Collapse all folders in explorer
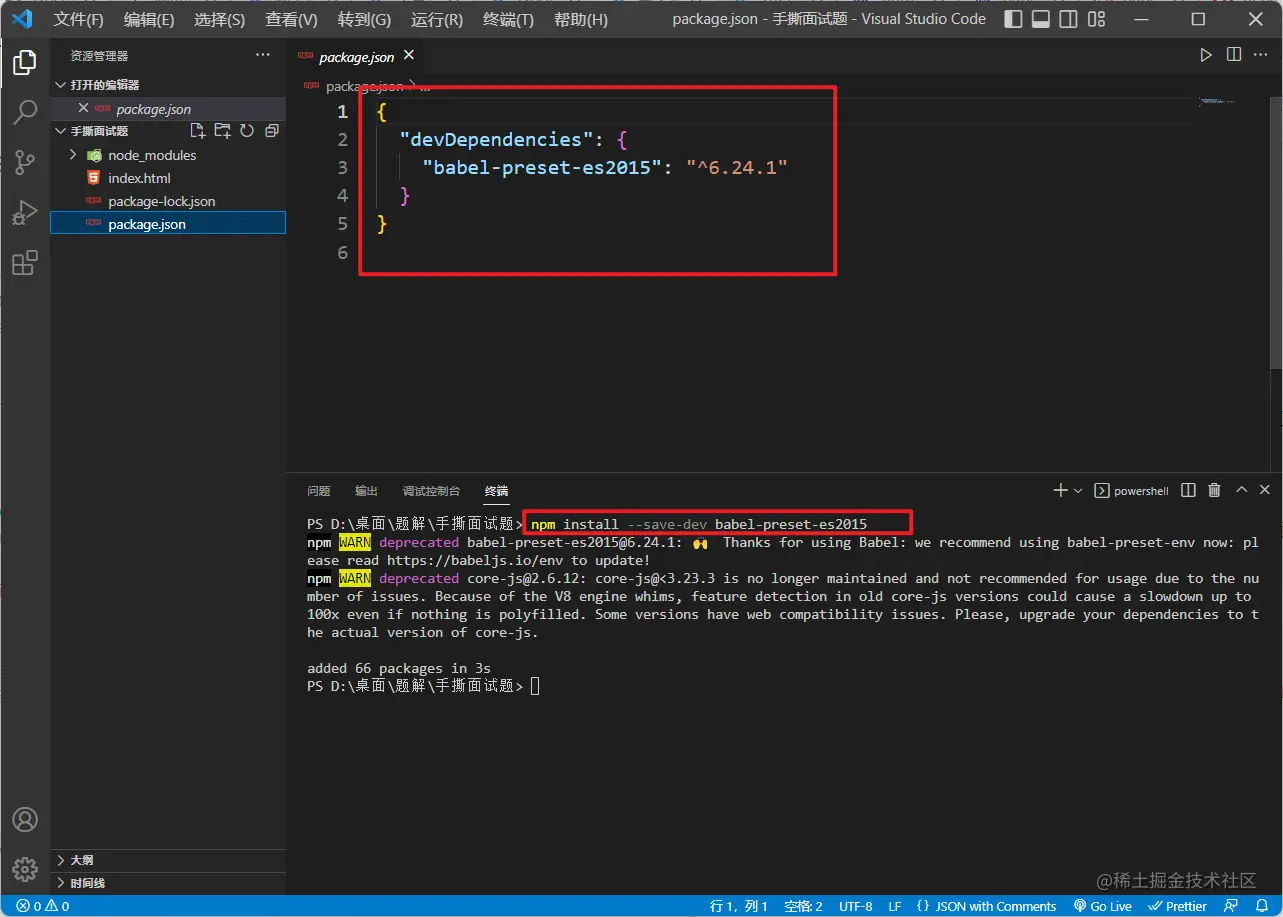This screenshot has height=917, width=1283. pos(271,131)
